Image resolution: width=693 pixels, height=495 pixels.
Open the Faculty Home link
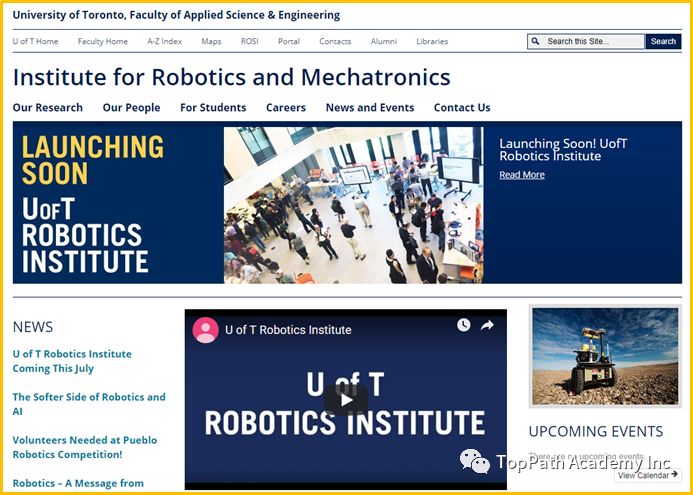pos(103,42)
